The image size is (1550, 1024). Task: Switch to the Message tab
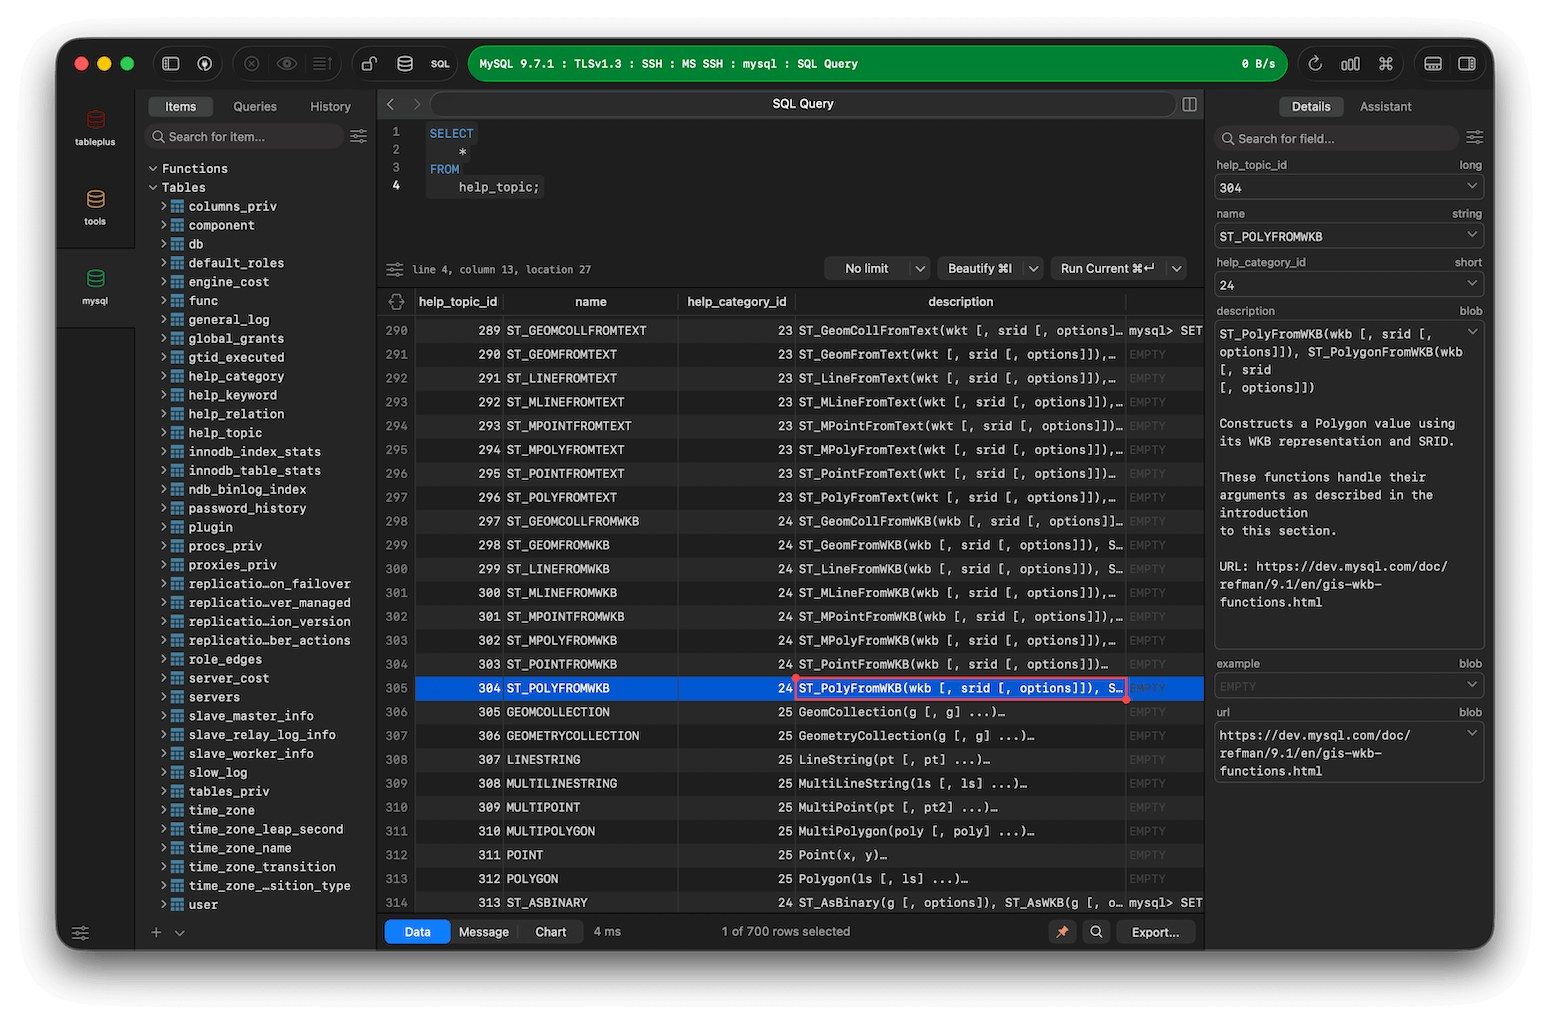click(x=484, y=932)
